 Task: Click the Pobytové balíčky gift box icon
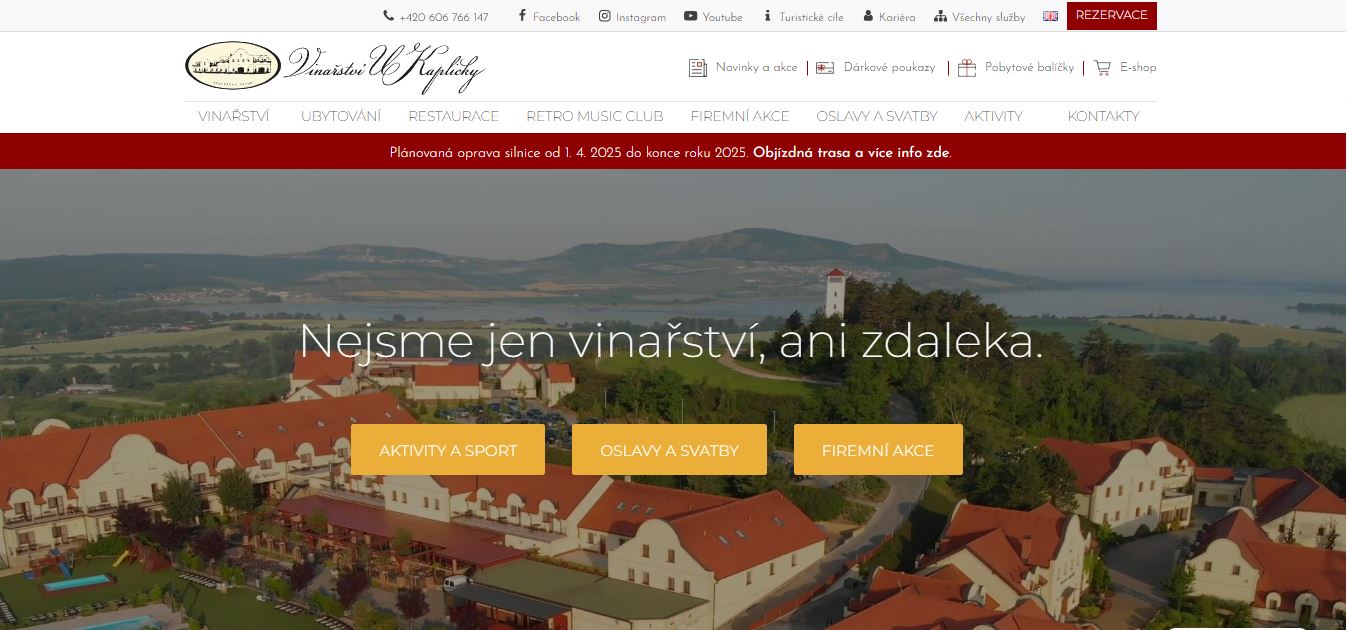(966, 68)
